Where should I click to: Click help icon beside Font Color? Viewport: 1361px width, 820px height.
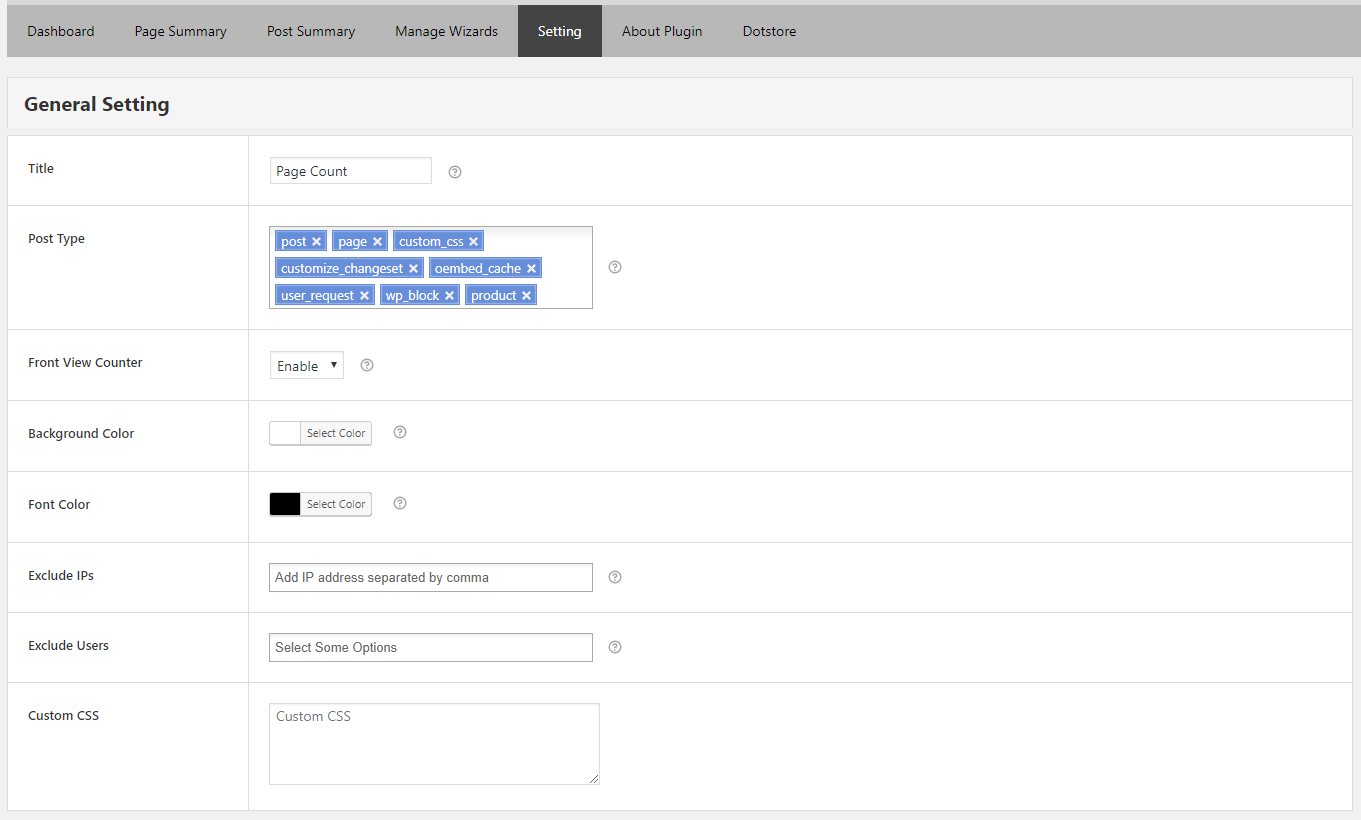(x=400, y=503)
